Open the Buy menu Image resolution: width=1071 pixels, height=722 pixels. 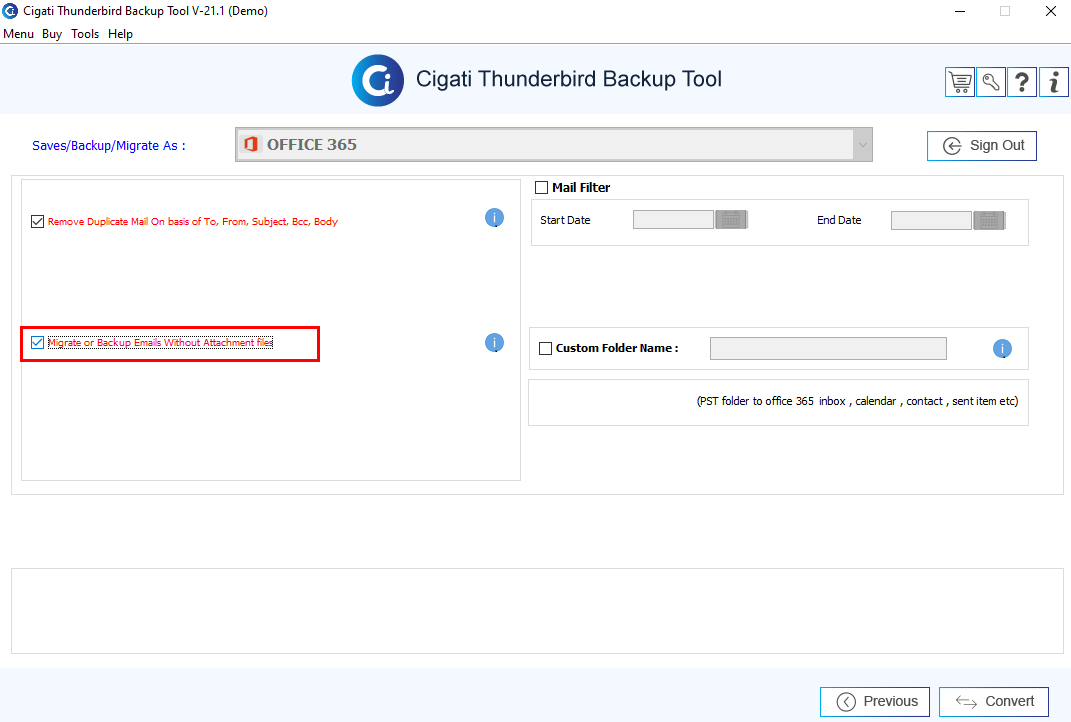52,34
